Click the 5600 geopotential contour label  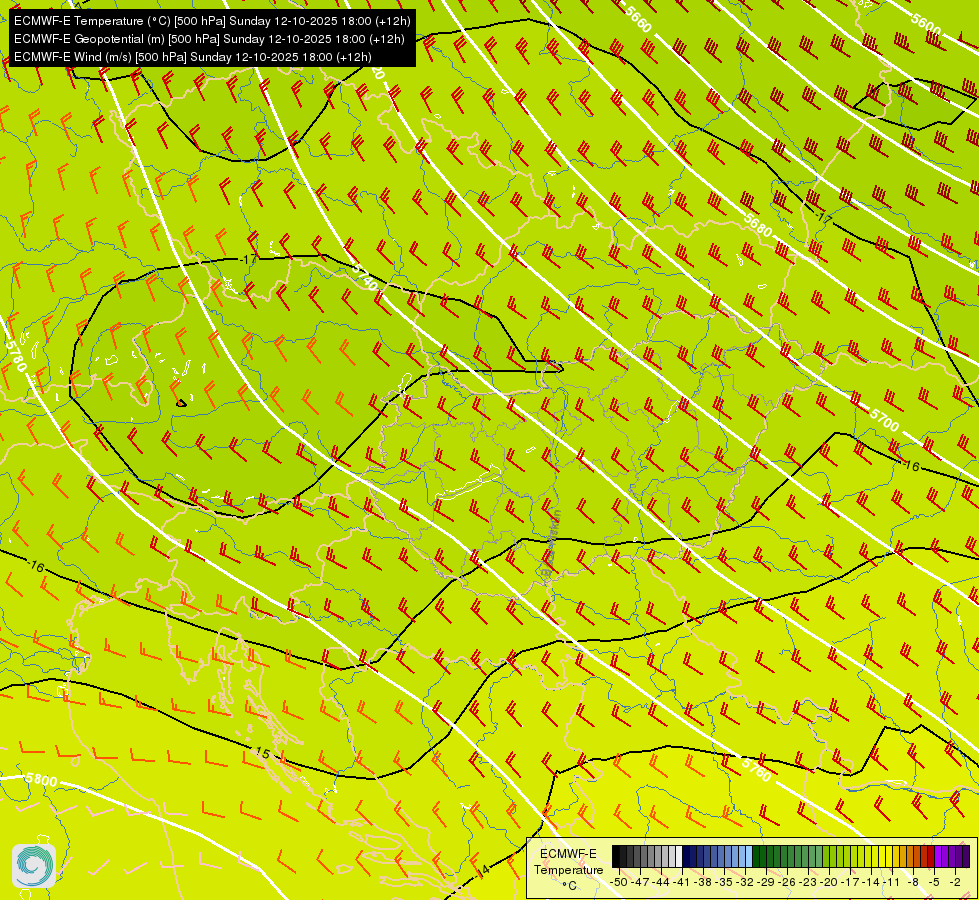click(927, 23)
